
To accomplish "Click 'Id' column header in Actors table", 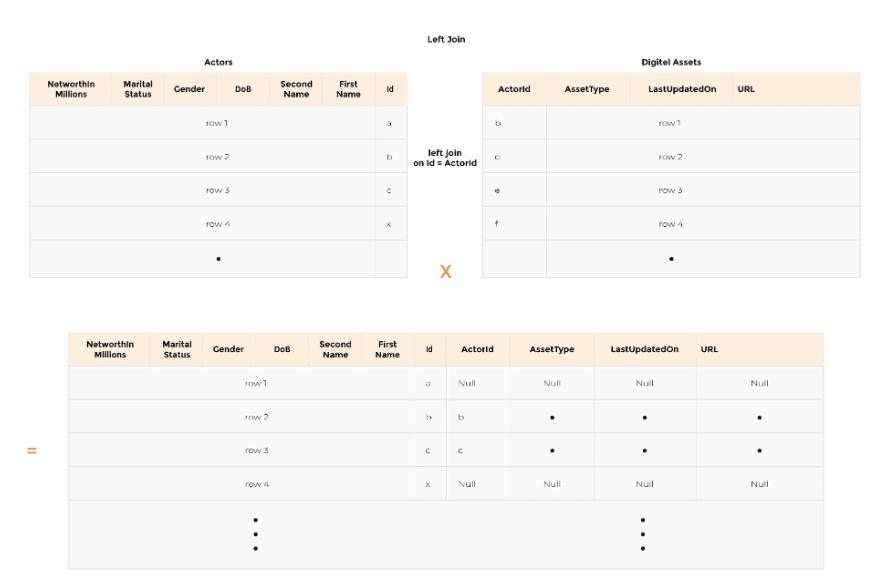I will tap(390, 89).
